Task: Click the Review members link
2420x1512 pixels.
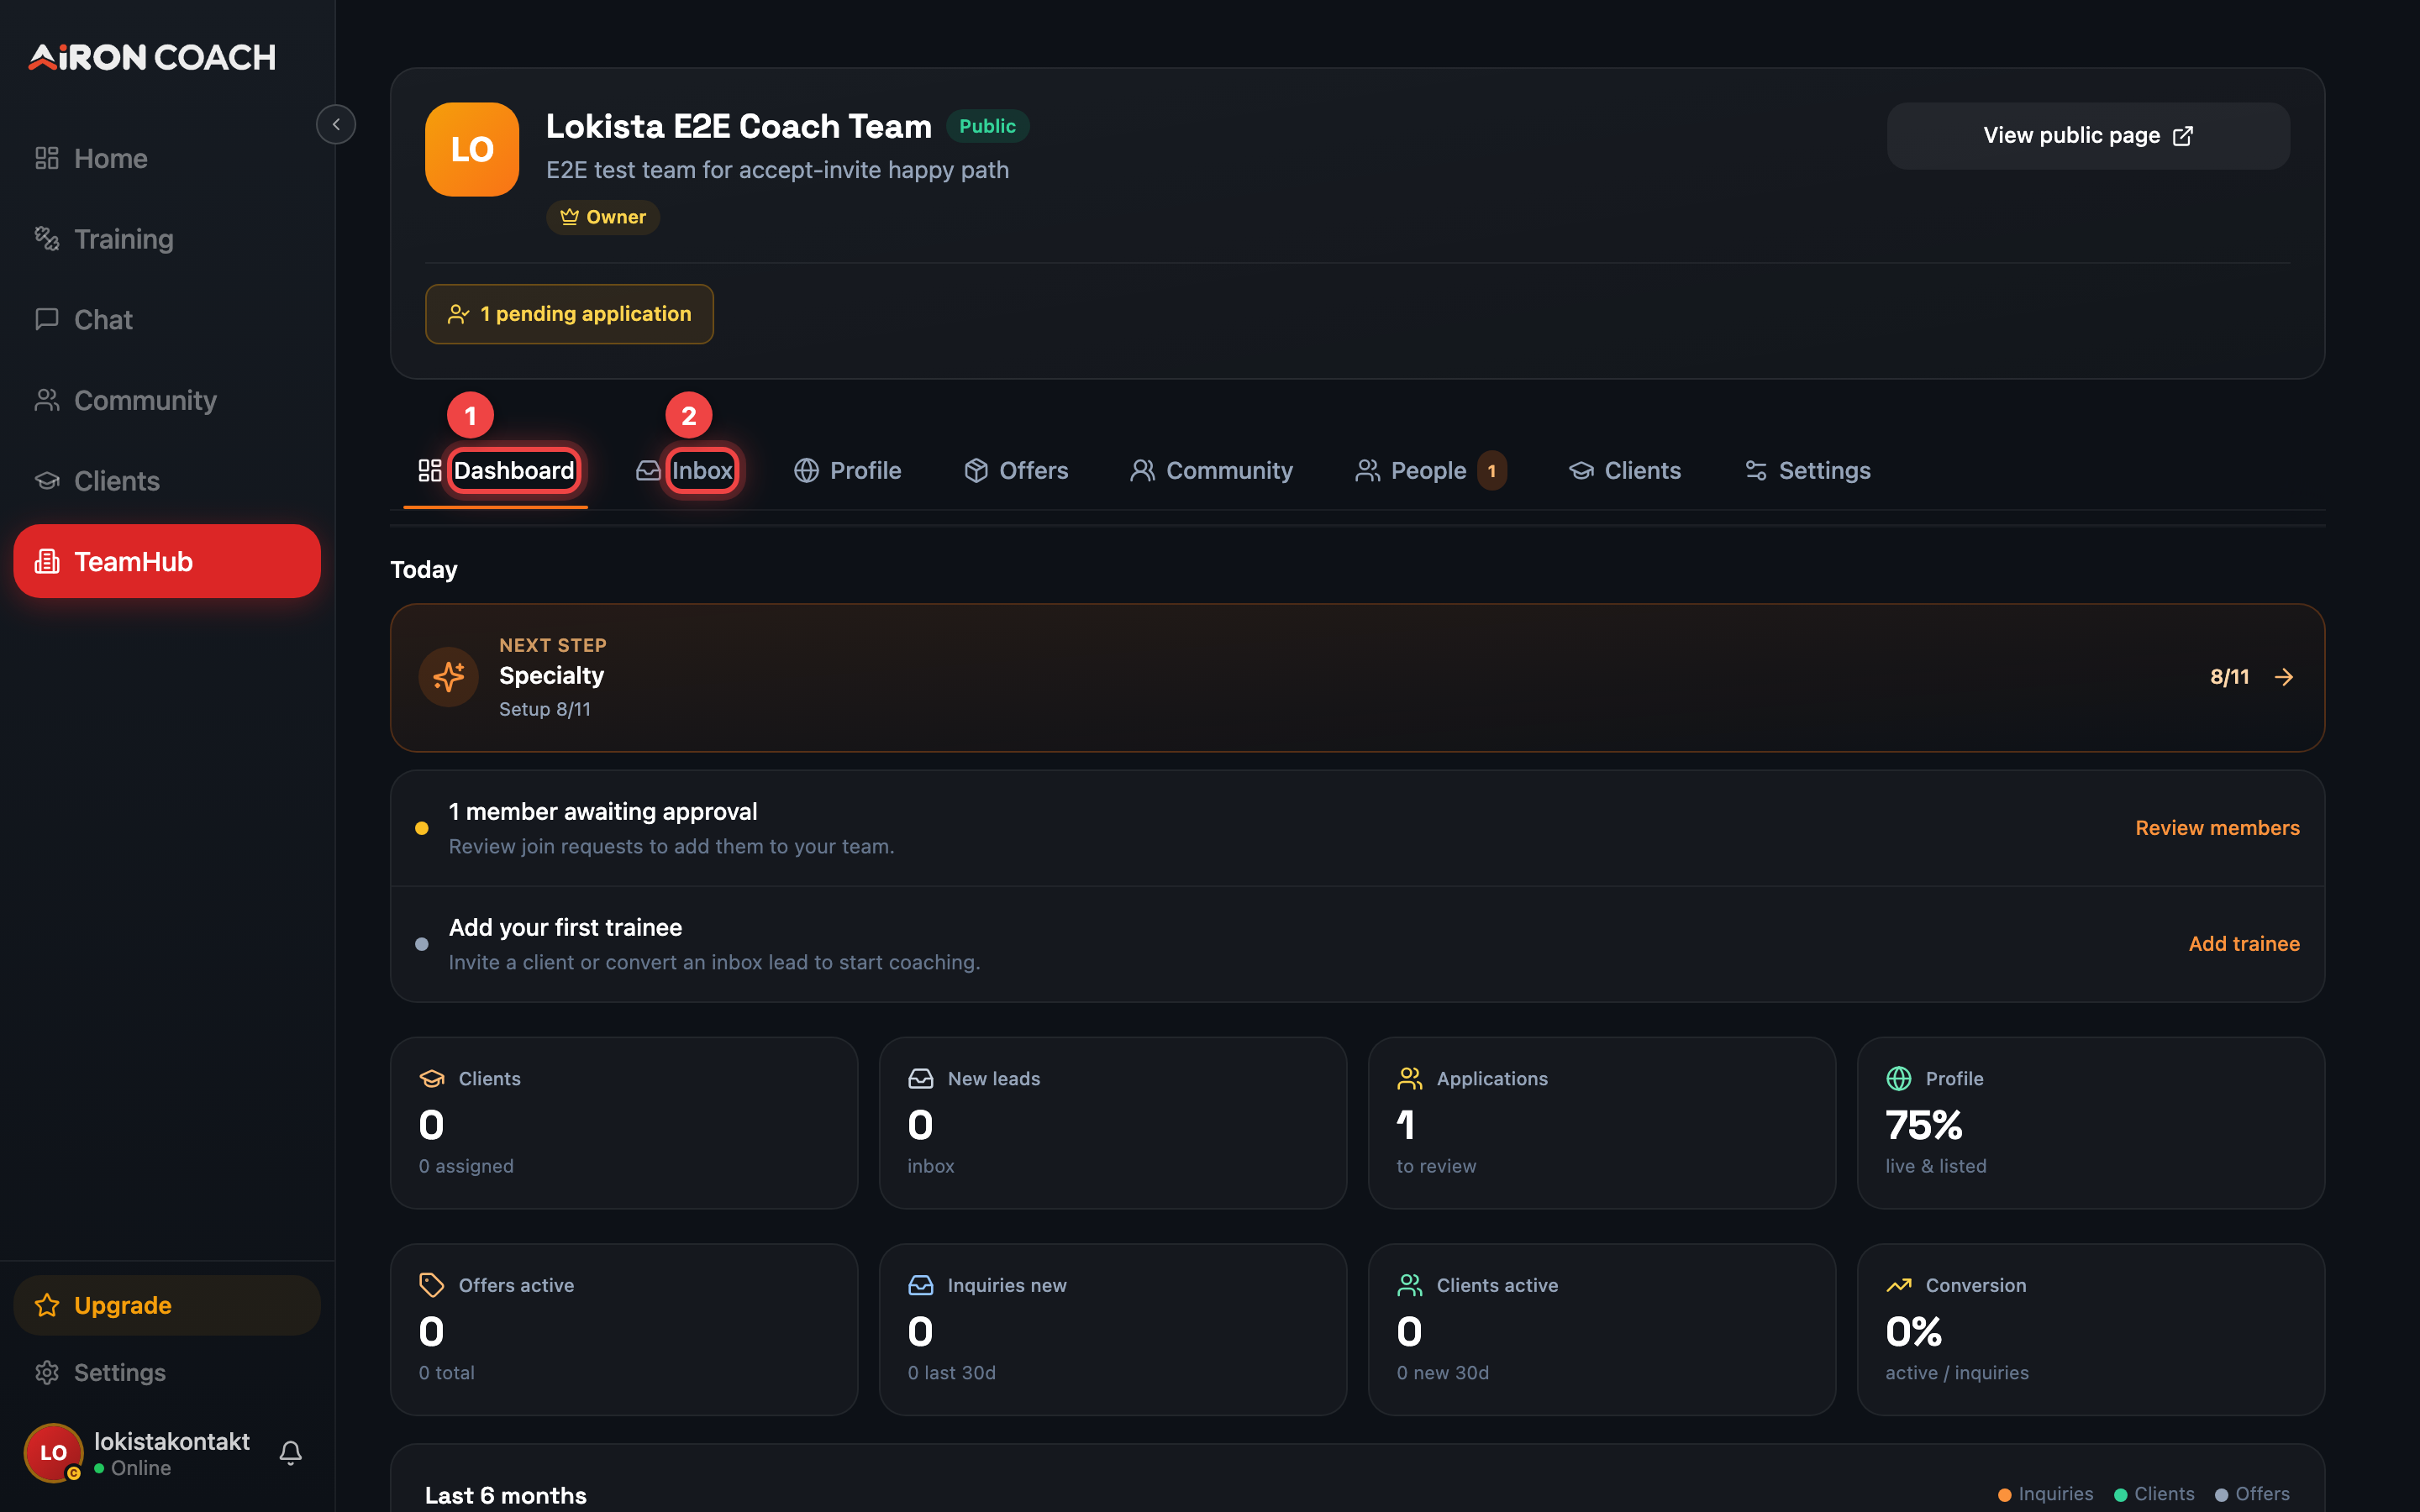Action: [2217, 828]
